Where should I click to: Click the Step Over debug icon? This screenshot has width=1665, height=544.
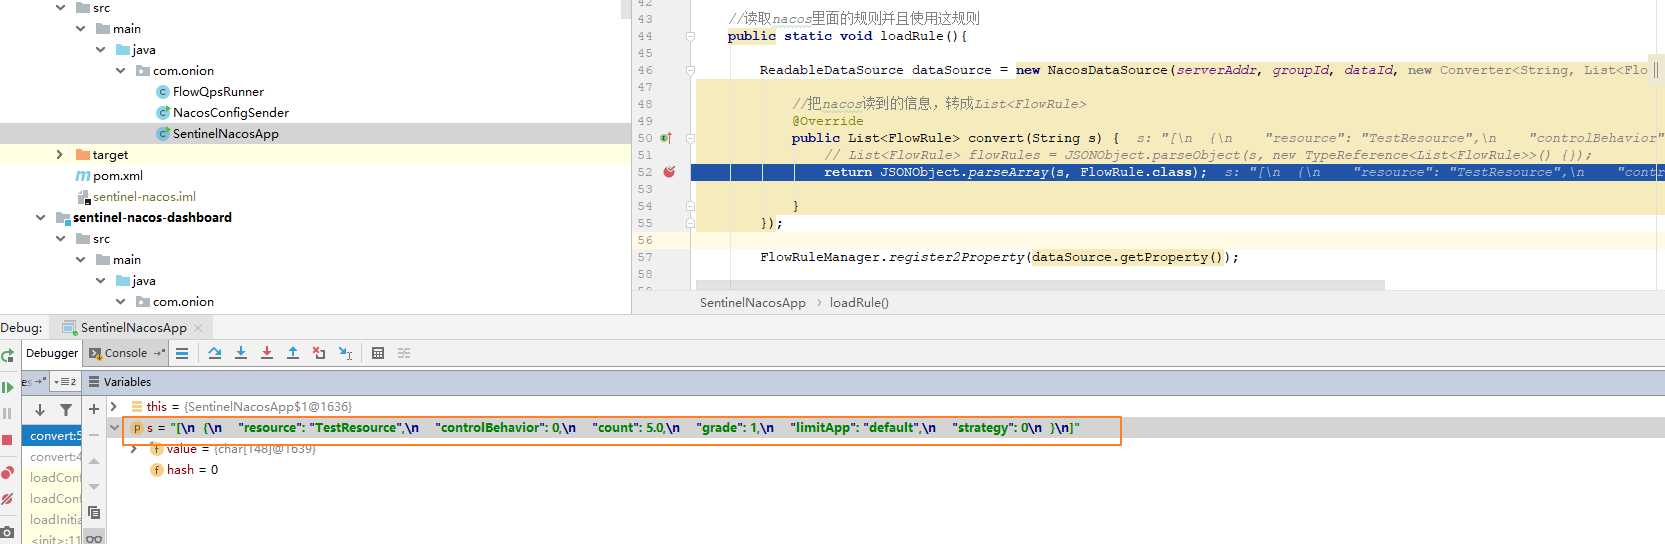pos(215,353)
